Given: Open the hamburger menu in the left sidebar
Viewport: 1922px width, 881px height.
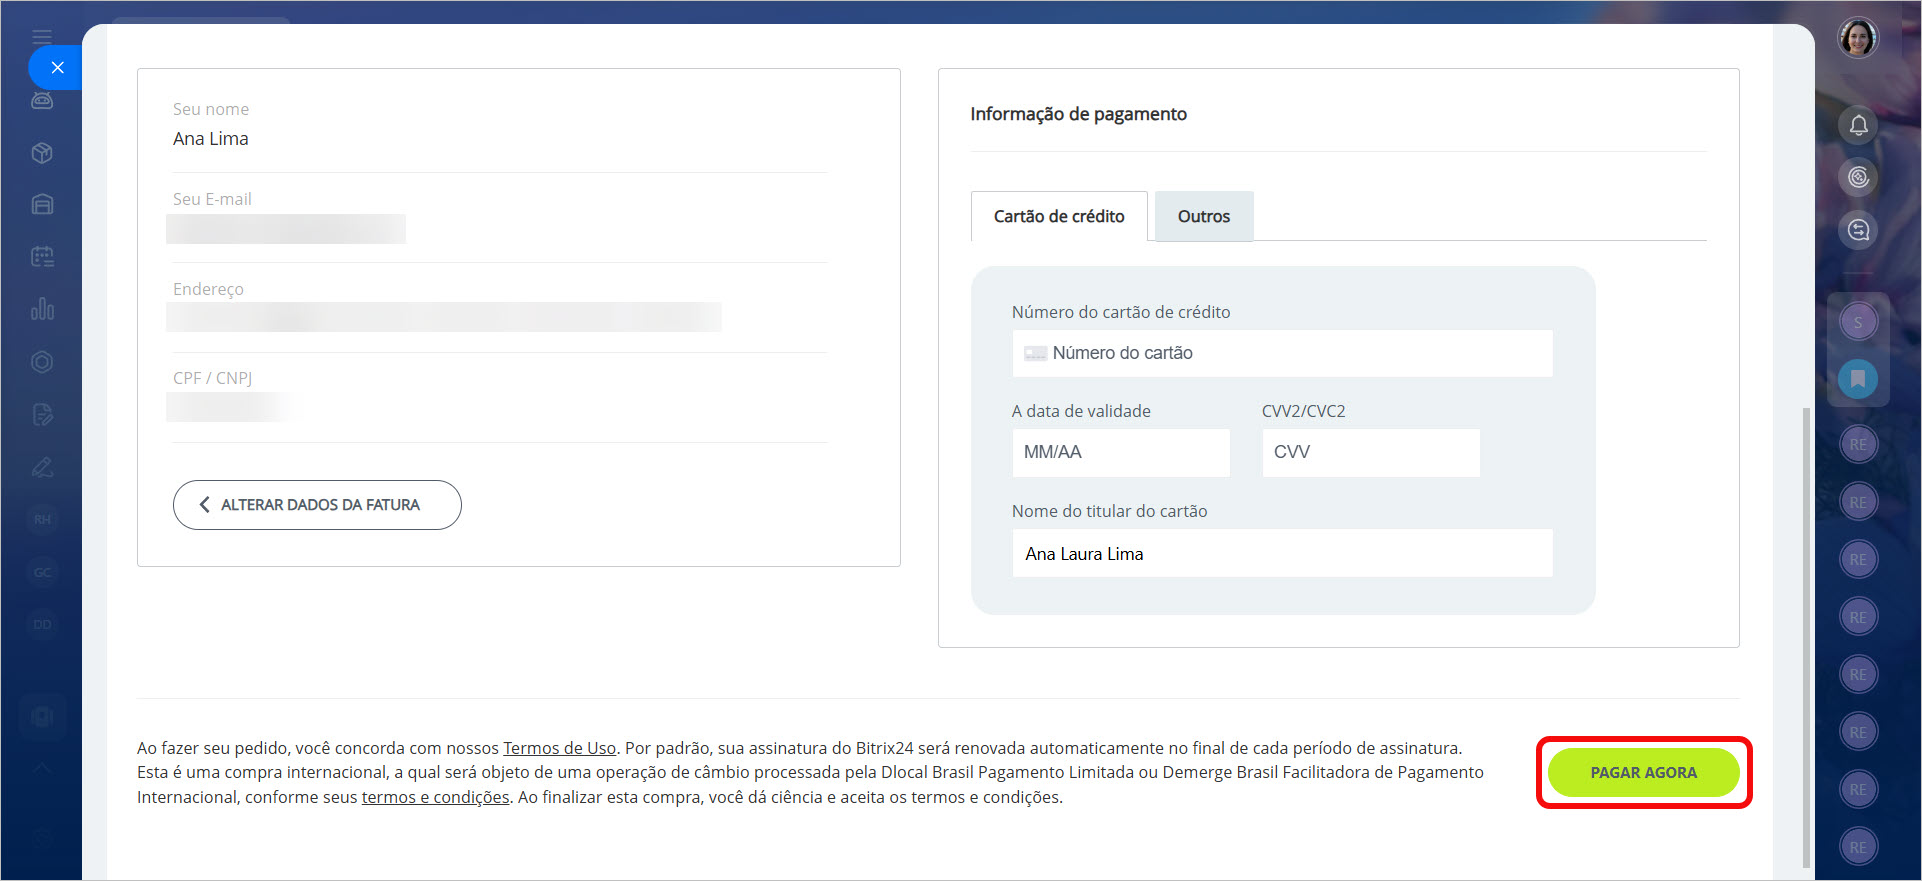Looking at the screenshot, I should pyautogui.click(x=42, y=37).
